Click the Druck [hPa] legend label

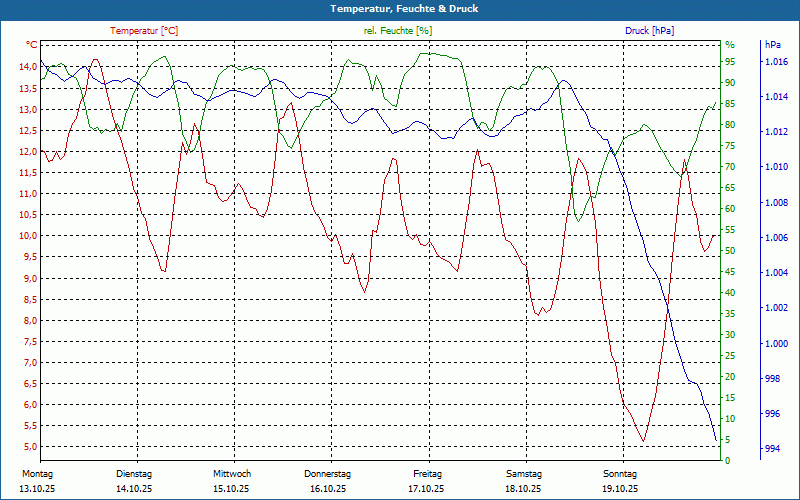(x=649, y=31)
